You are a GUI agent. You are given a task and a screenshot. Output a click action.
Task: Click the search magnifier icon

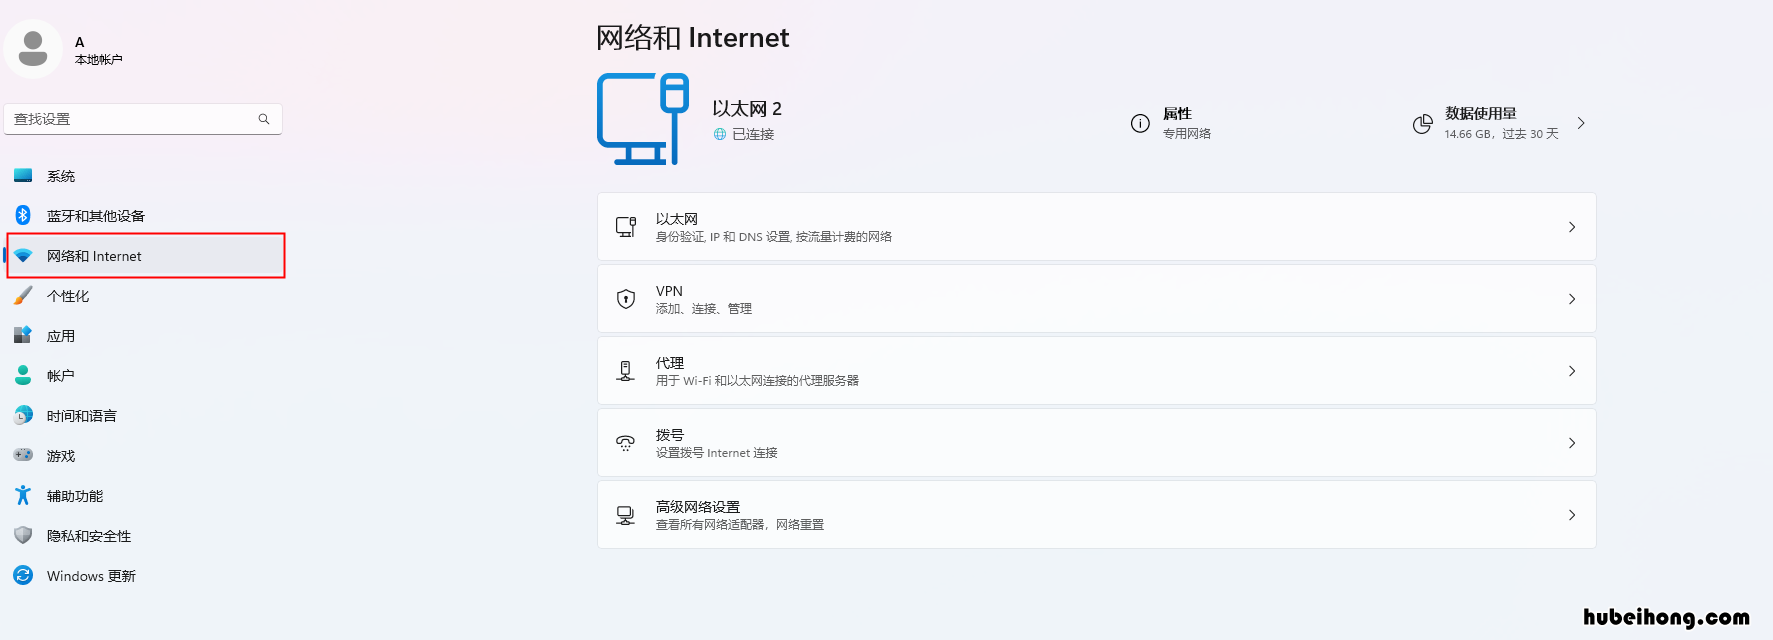pos(264,119)
